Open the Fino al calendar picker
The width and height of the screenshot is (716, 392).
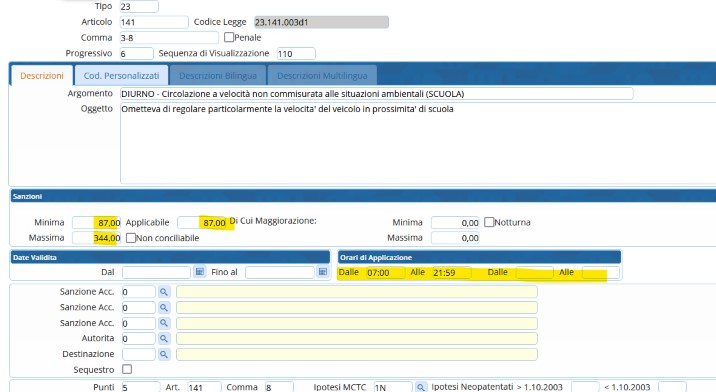322,272
